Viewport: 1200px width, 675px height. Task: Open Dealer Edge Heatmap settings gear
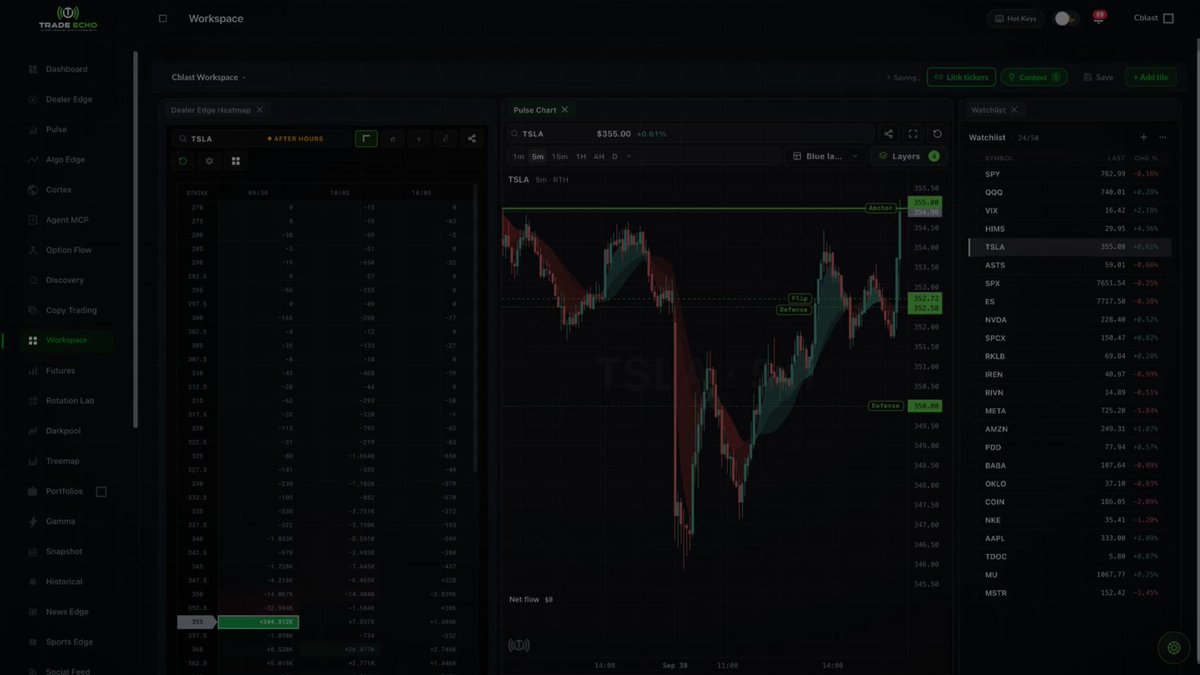pyautogui.click(x=209, y=161)
